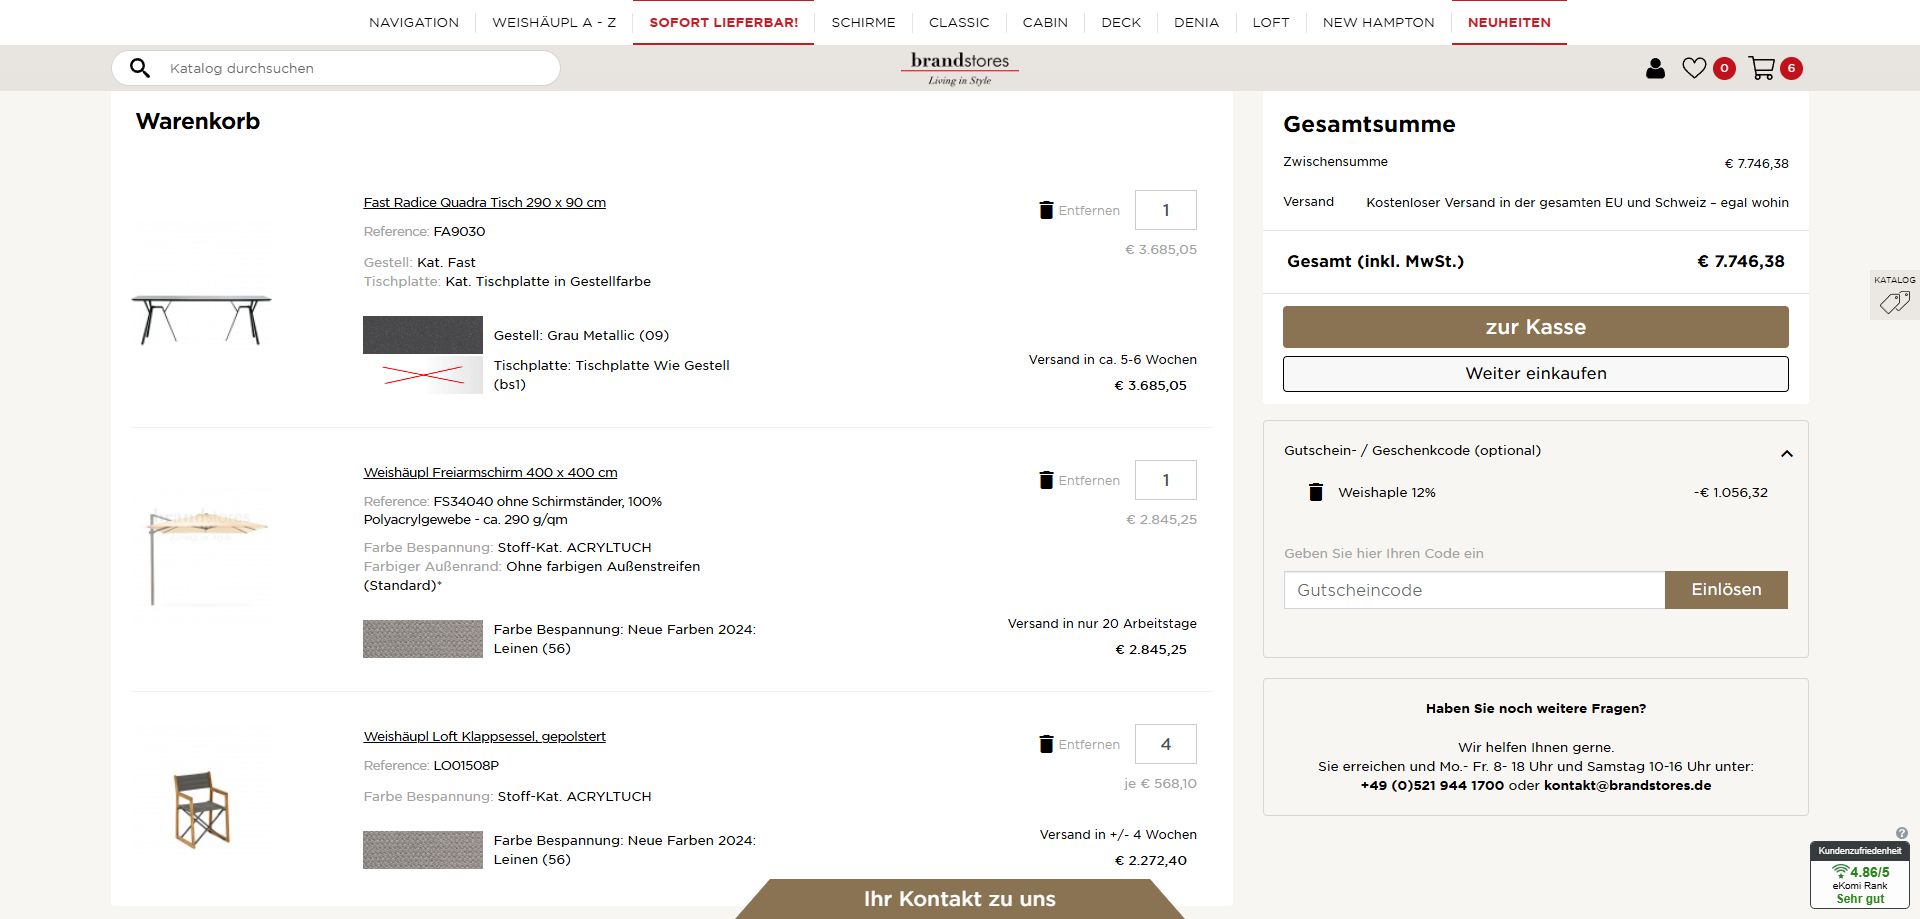Open SOFORT LIEFERBAR! menu item

724,22
